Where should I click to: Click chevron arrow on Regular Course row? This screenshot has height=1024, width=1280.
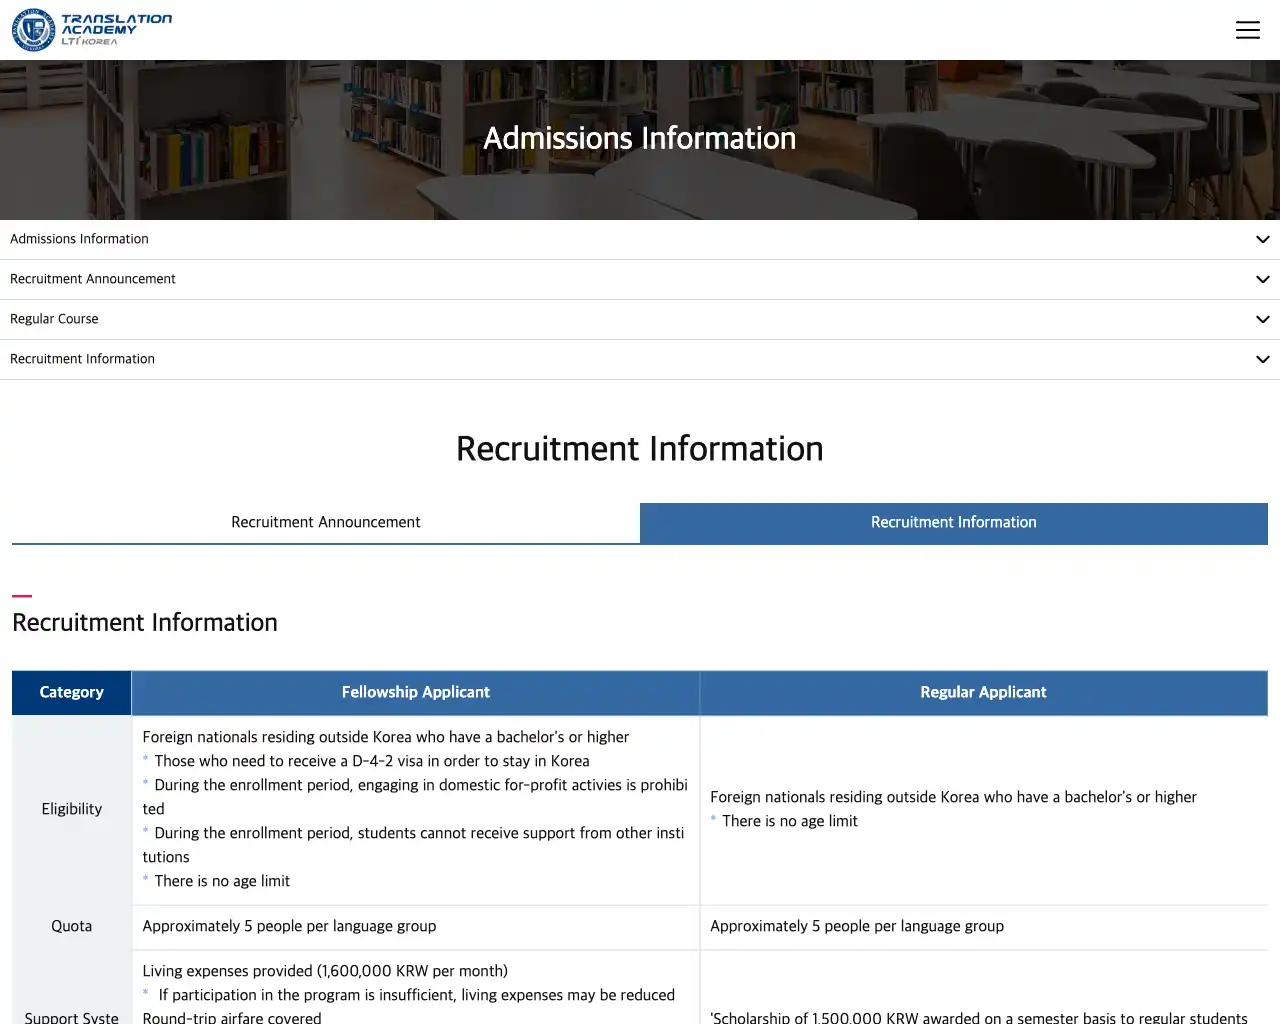(x=1262, y=320)
